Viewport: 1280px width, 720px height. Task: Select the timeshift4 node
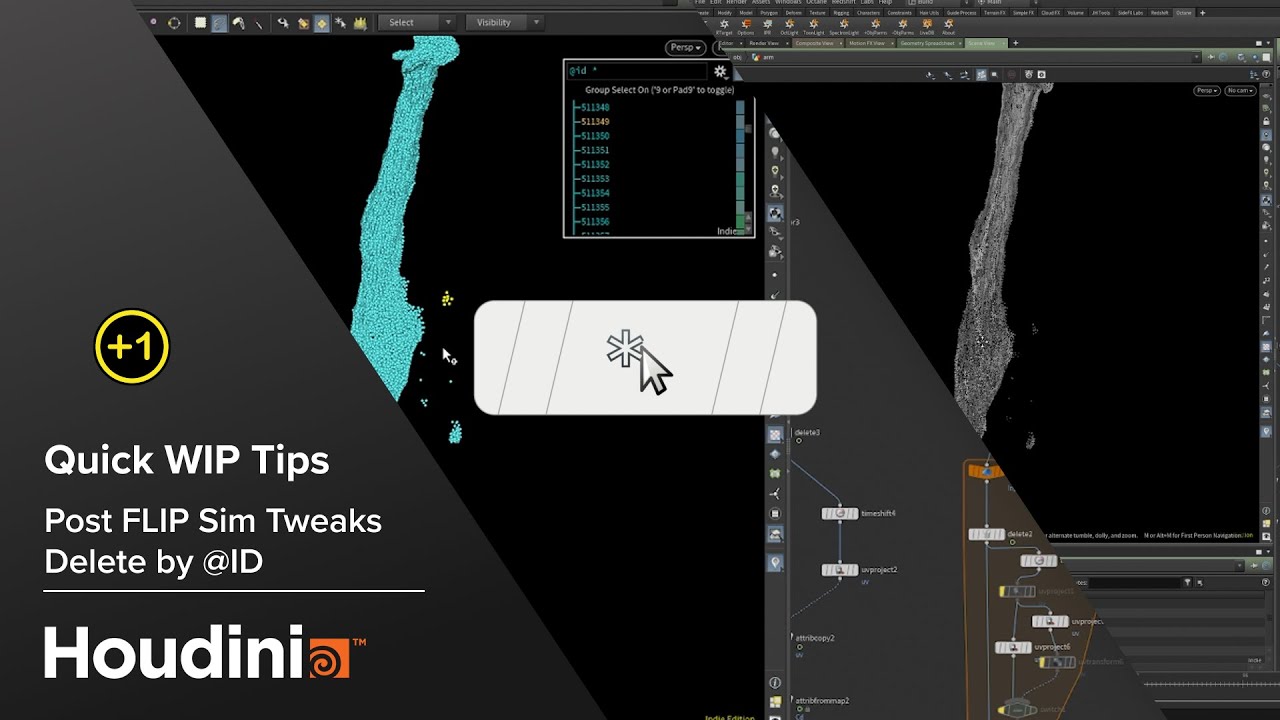pos(840,513)
